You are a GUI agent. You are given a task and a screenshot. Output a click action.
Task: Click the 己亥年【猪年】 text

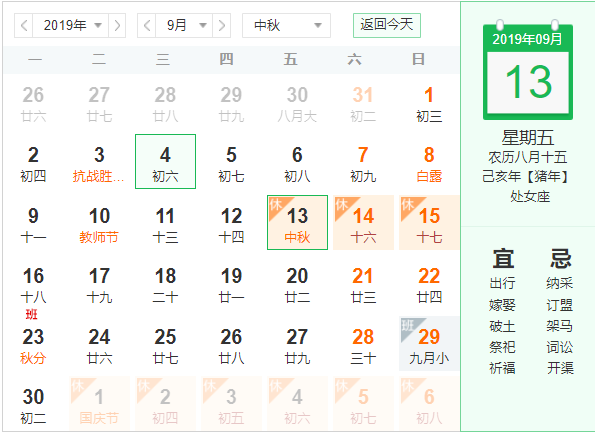click(x=526, y=176)
